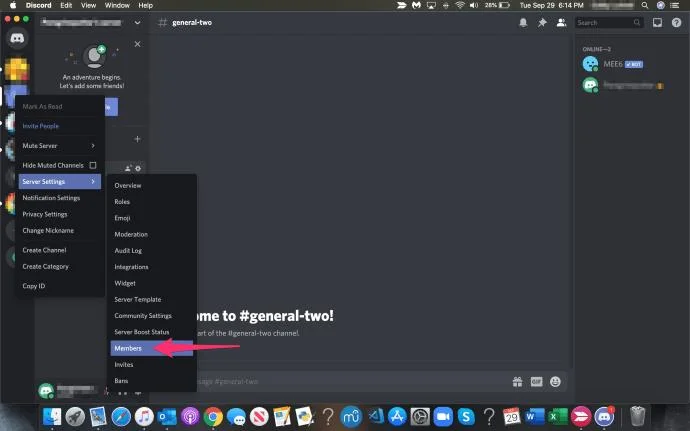690x431 pixels.
Task: Click the Search field in header
Action: coord(609,22)
